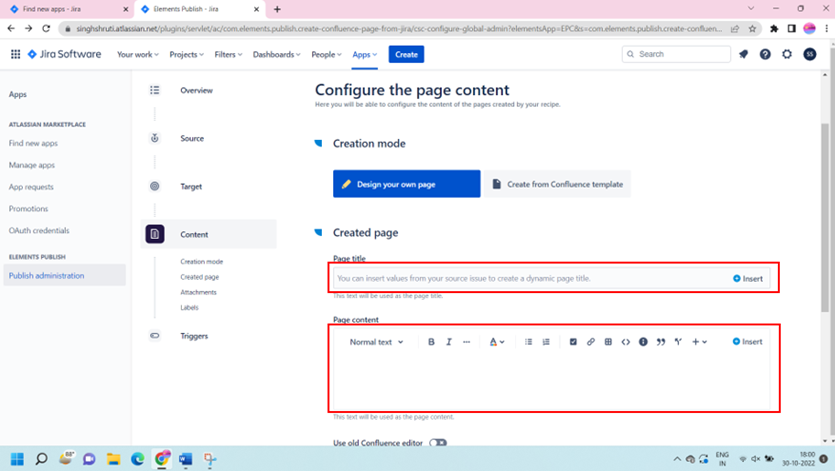835x471 pixels.
Task: Jump to Attachments sub-item
Action: pos(198,293)
